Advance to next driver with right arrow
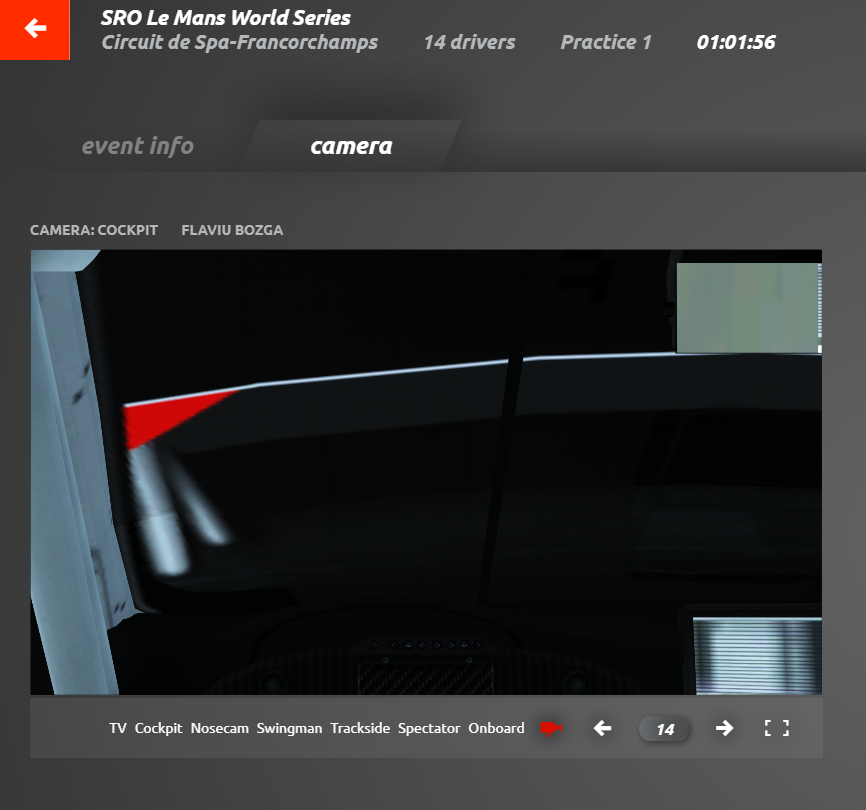Screen dimensions: 866x810 [724, 728]
